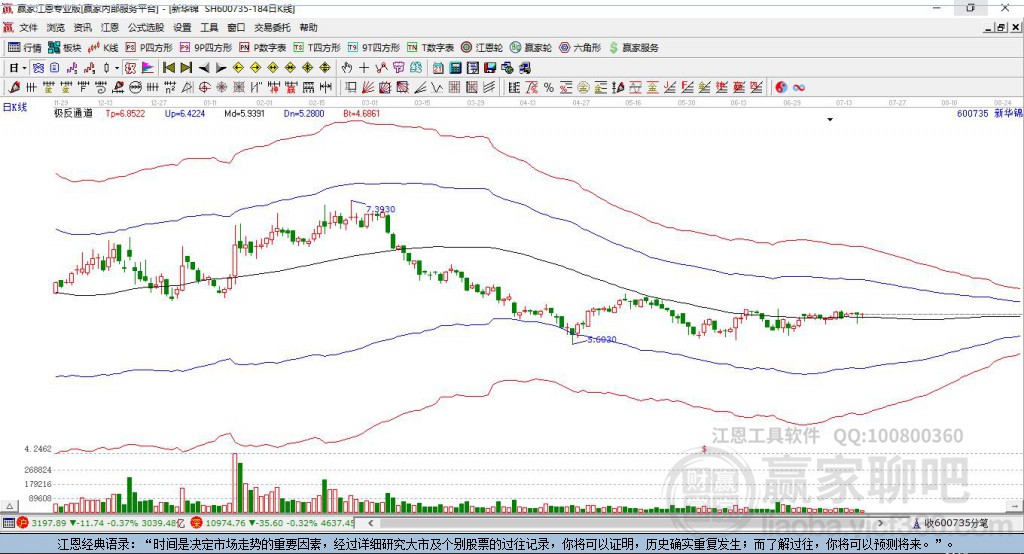Select the percent sign tool
This screenshot has width=1024, height=554.
point(549,87)
